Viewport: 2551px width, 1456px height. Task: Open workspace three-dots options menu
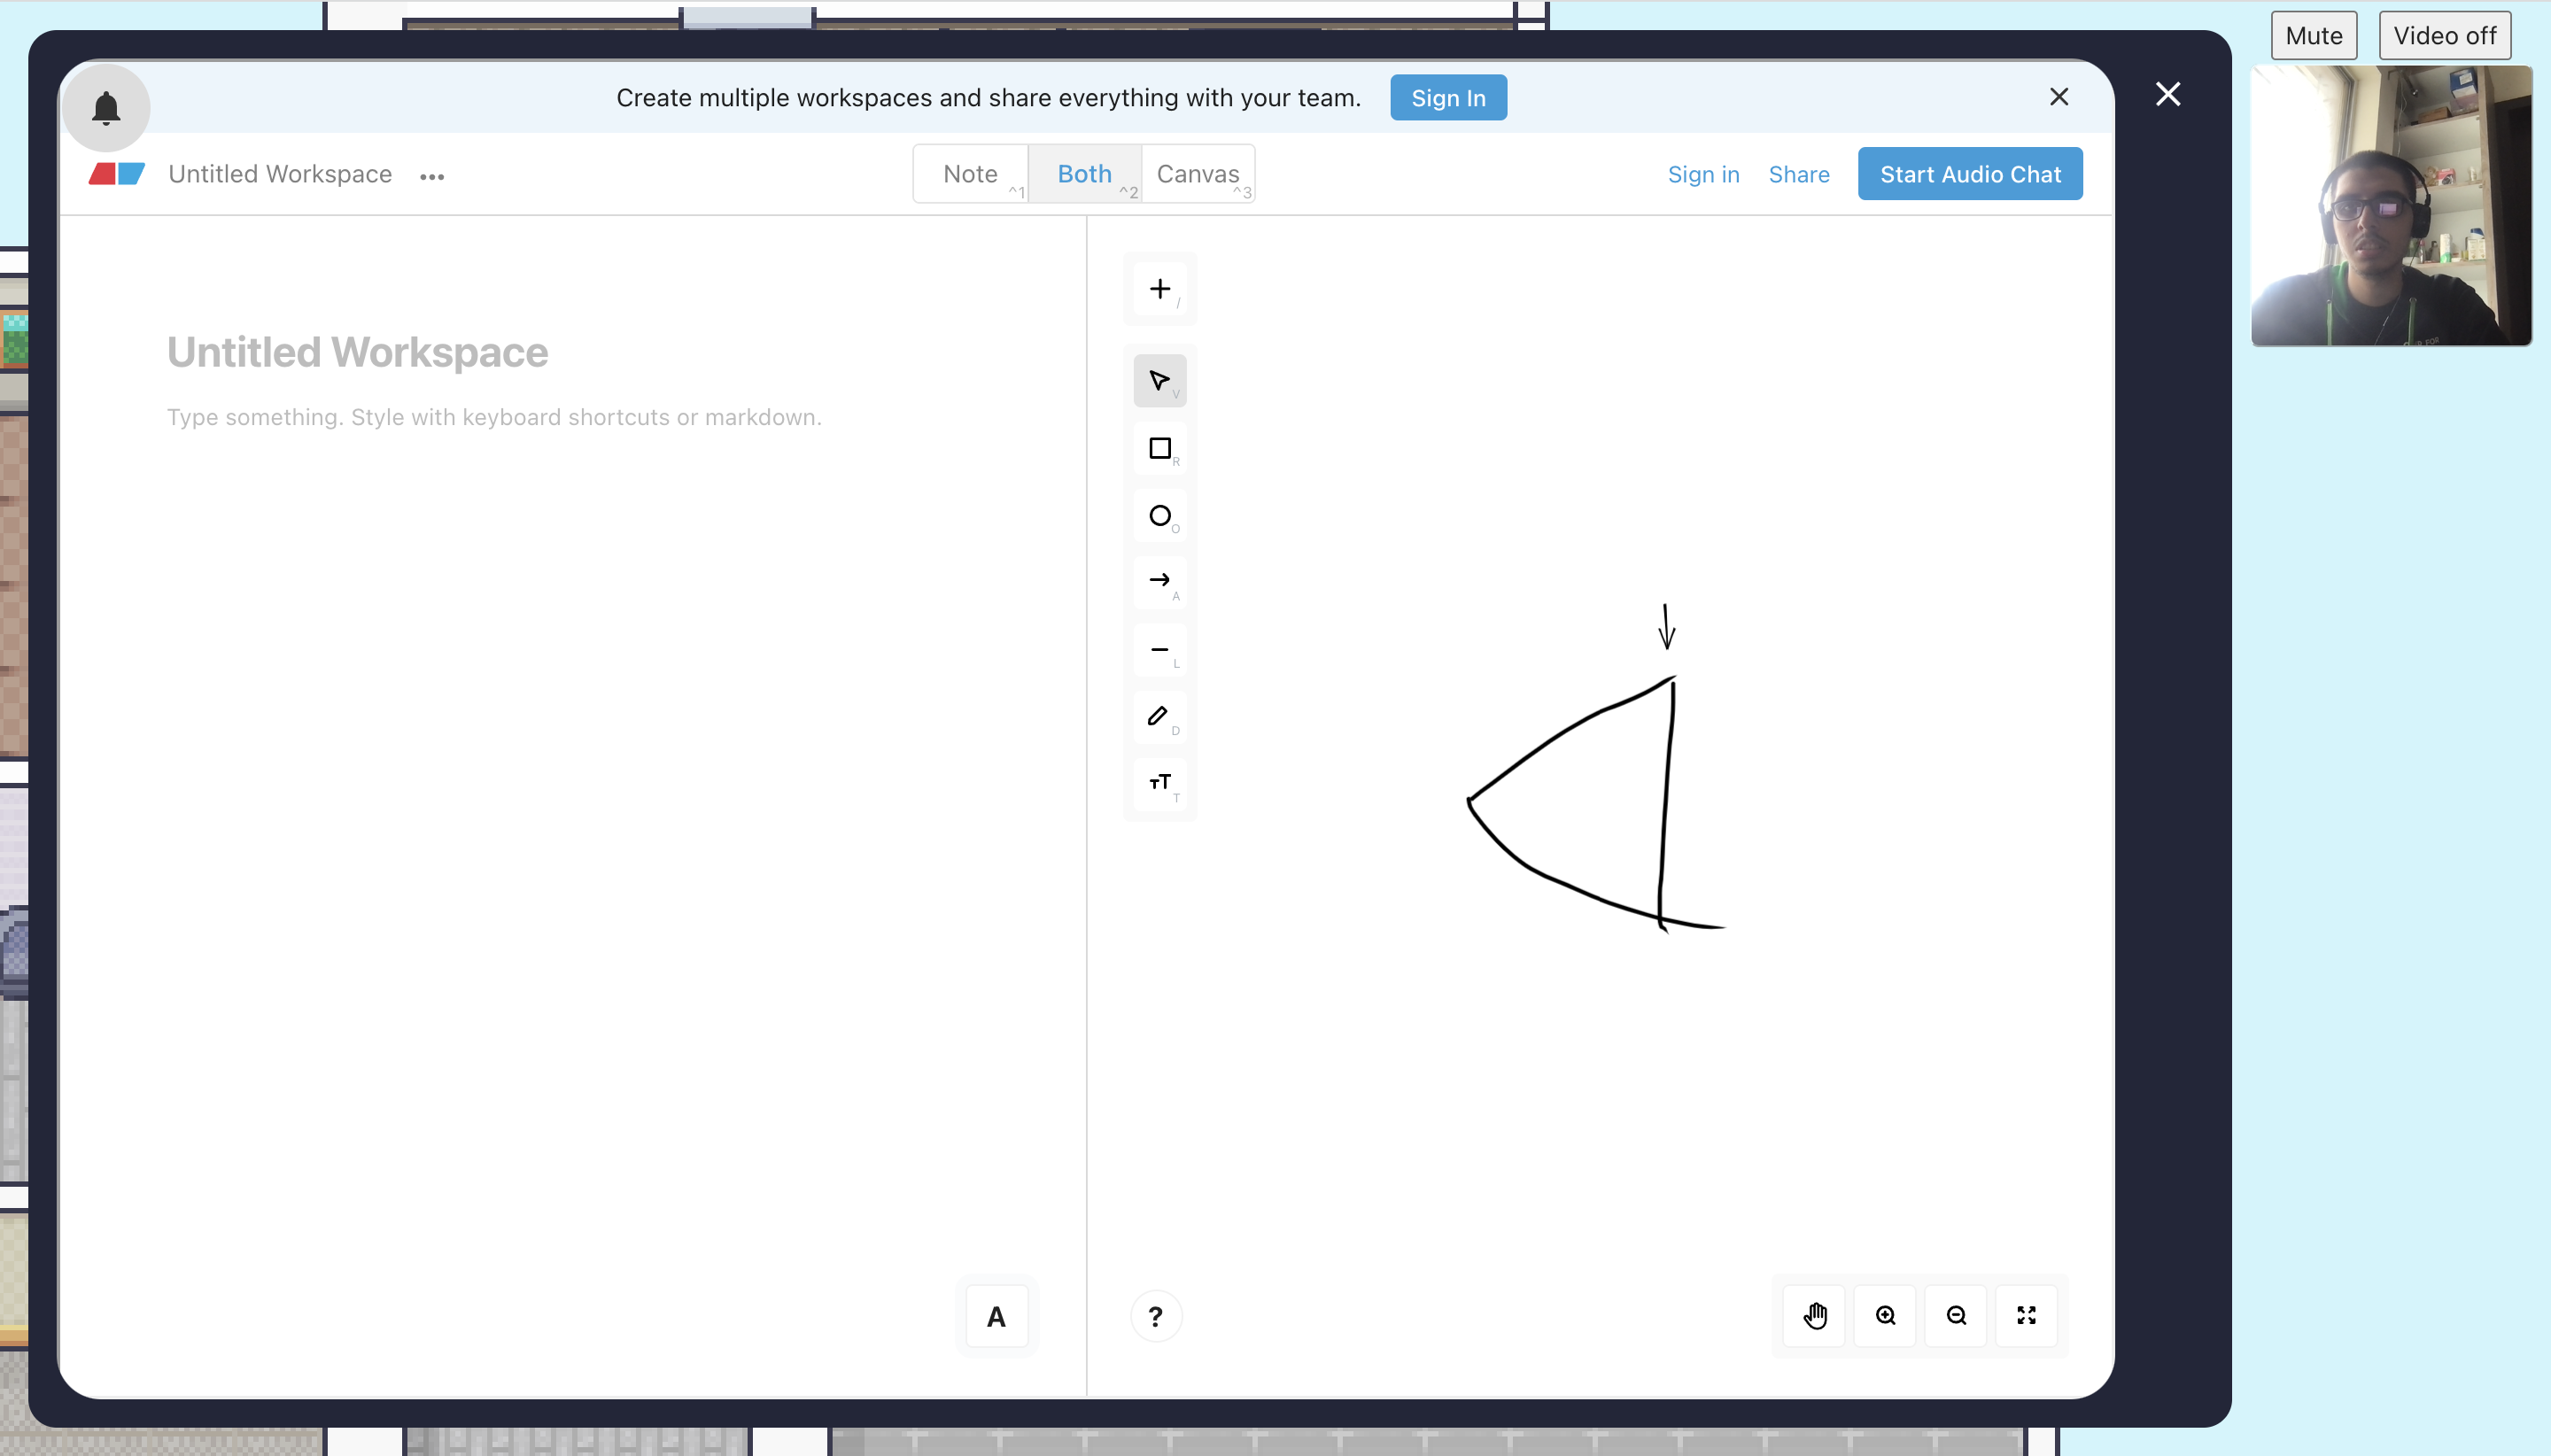(x=432, y=176)
